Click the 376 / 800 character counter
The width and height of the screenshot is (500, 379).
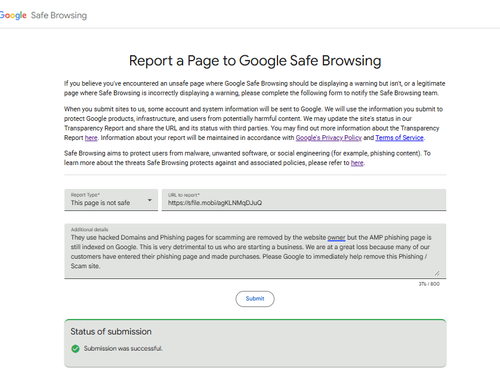click(429, 284)
